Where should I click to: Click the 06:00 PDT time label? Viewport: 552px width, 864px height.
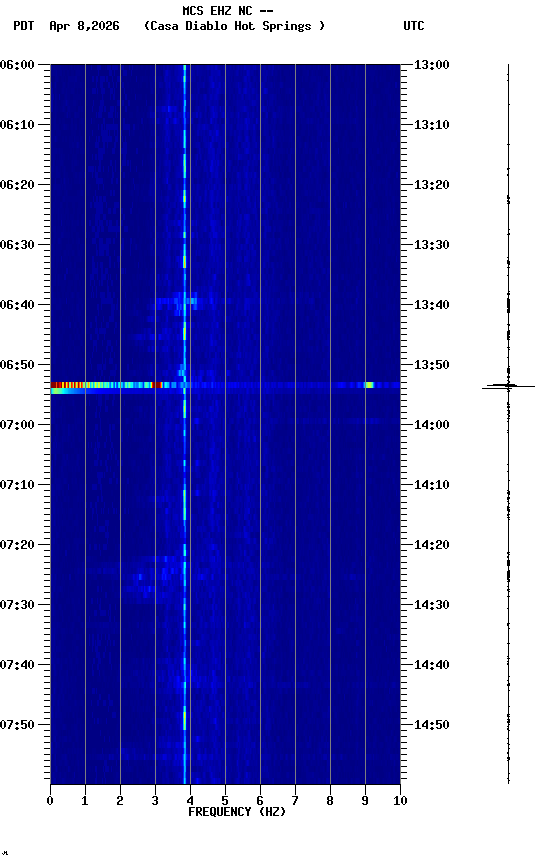pos(17,65)
